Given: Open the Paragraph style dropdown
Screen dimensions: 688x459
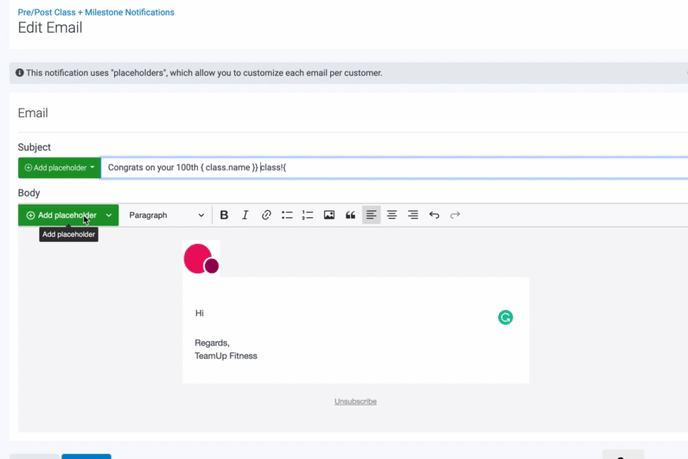Looking at the screenshot, I should 166,215.
